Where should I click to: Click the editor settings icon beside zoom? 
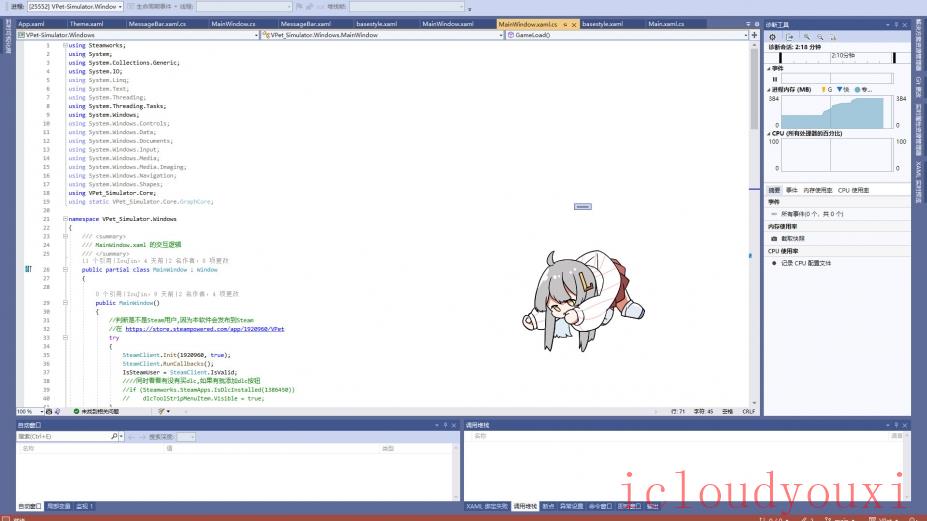(49, 411)
